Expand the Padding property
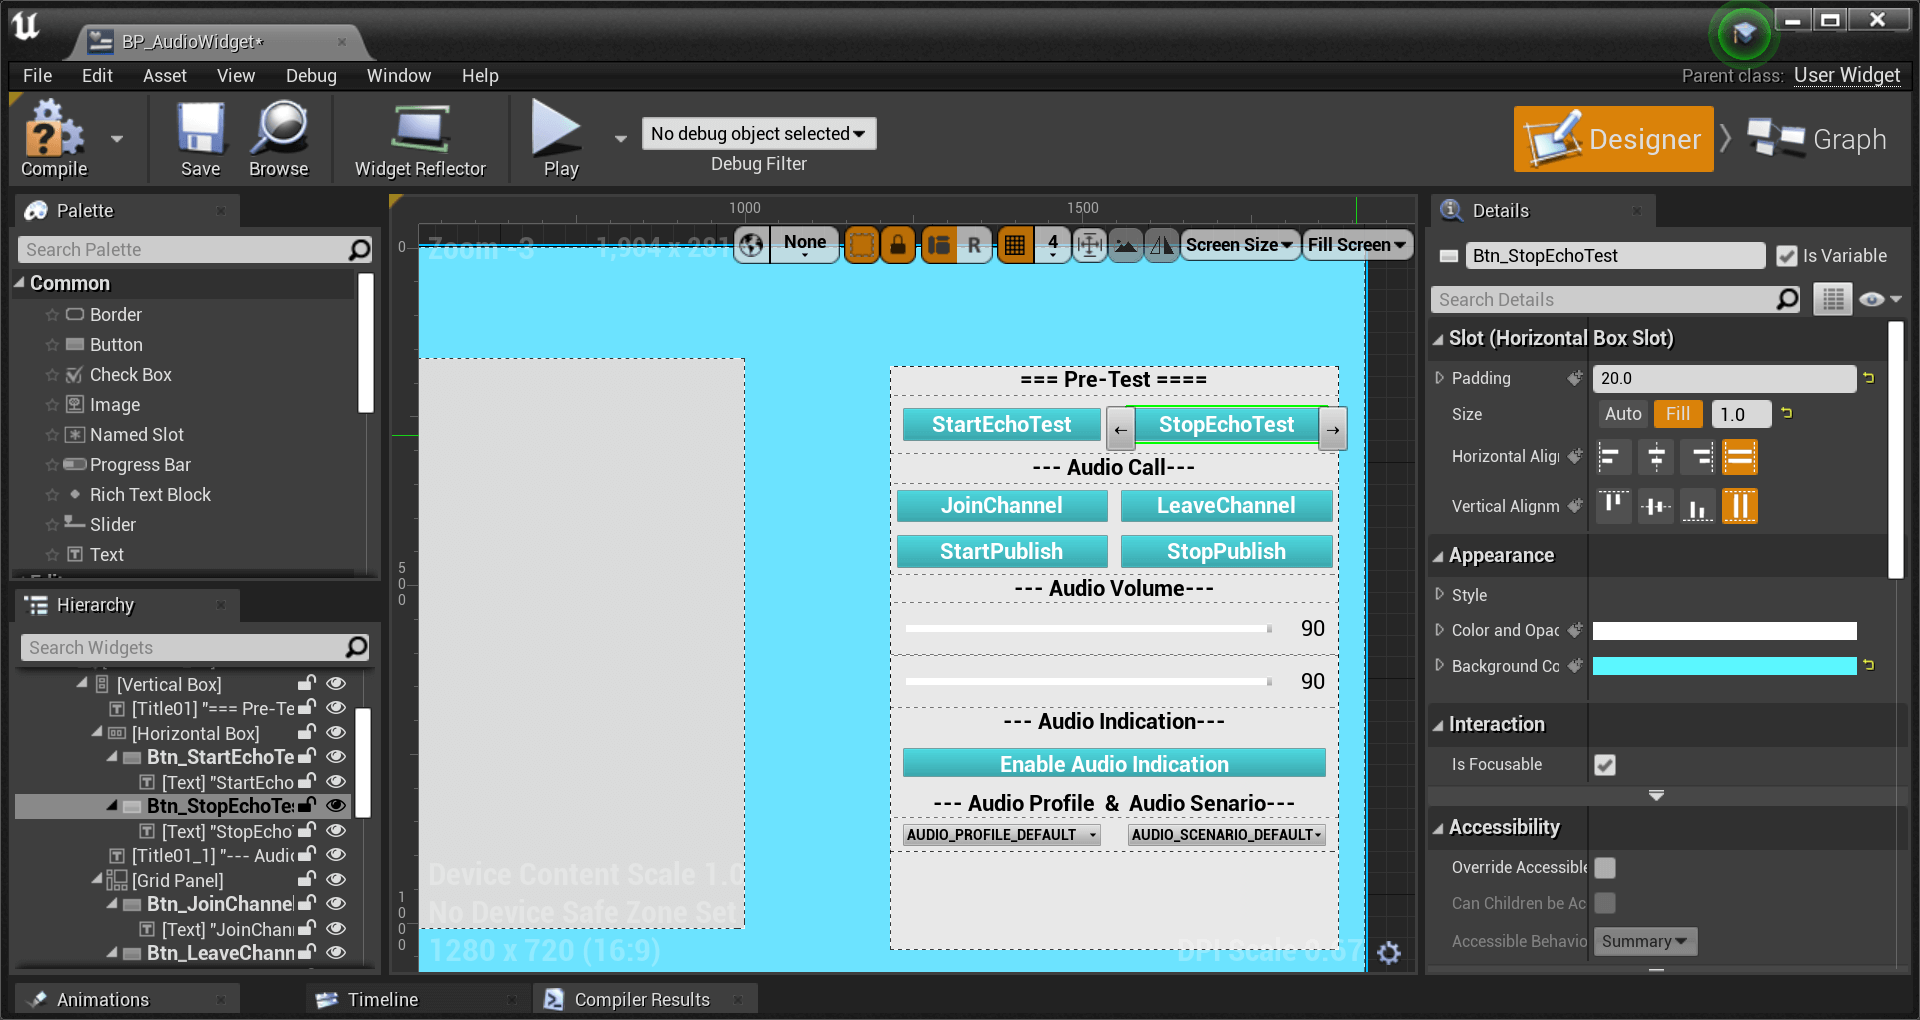This screenshot has height=1020, width=1920. [x=1440, y=378]
